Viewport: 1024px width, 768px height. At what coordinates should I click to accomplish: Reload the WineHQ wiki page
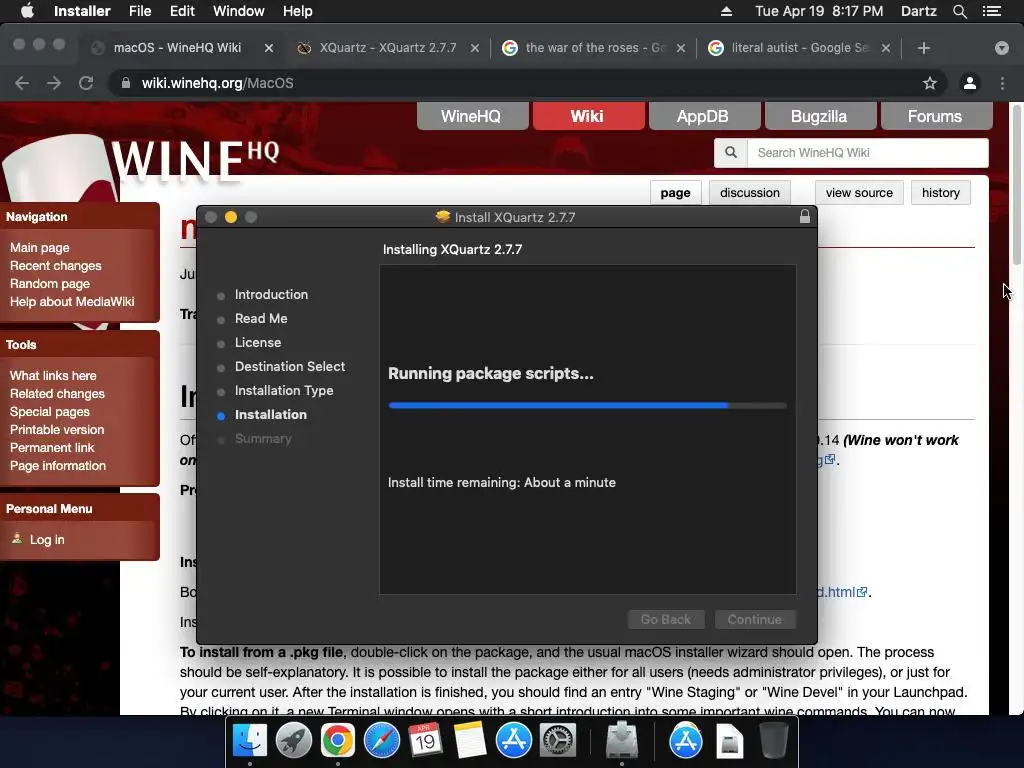[86, 83]
